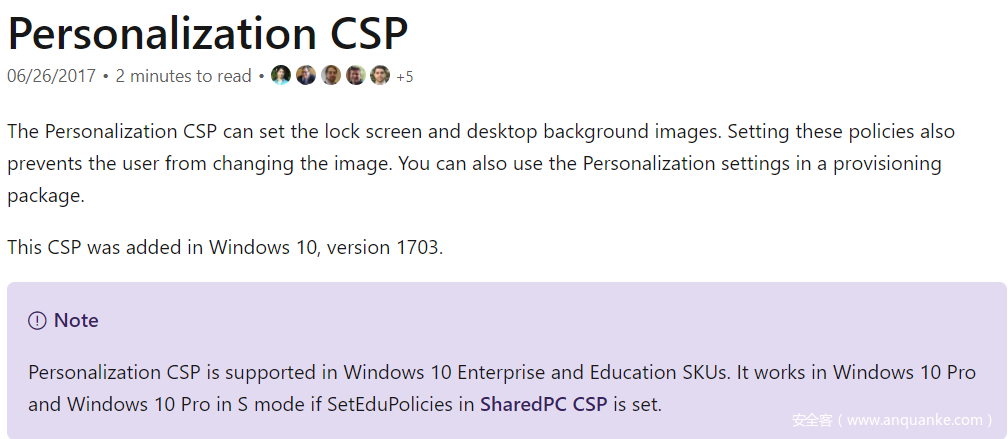Click the third contributor avatar
The height and width of the screenshot is (439, 1008).
(x=331, y=76)
